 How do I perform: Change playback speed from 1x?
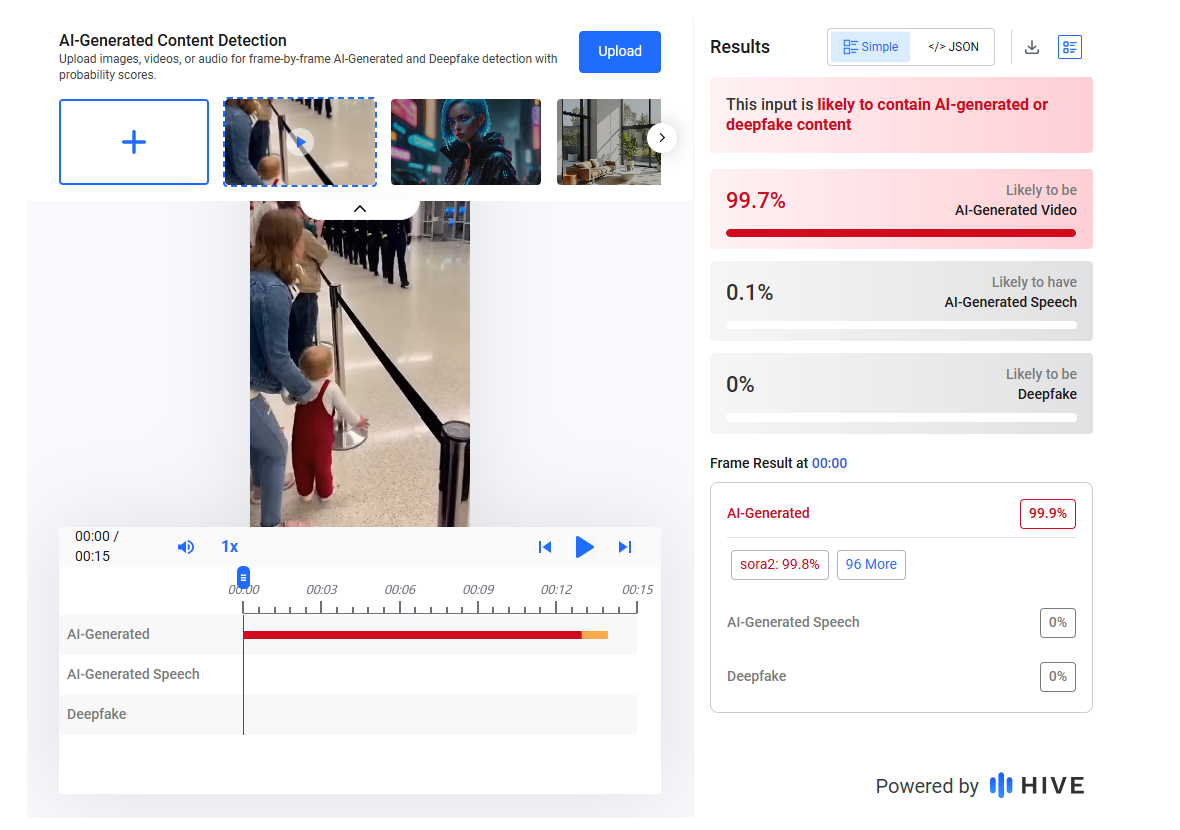230,547
